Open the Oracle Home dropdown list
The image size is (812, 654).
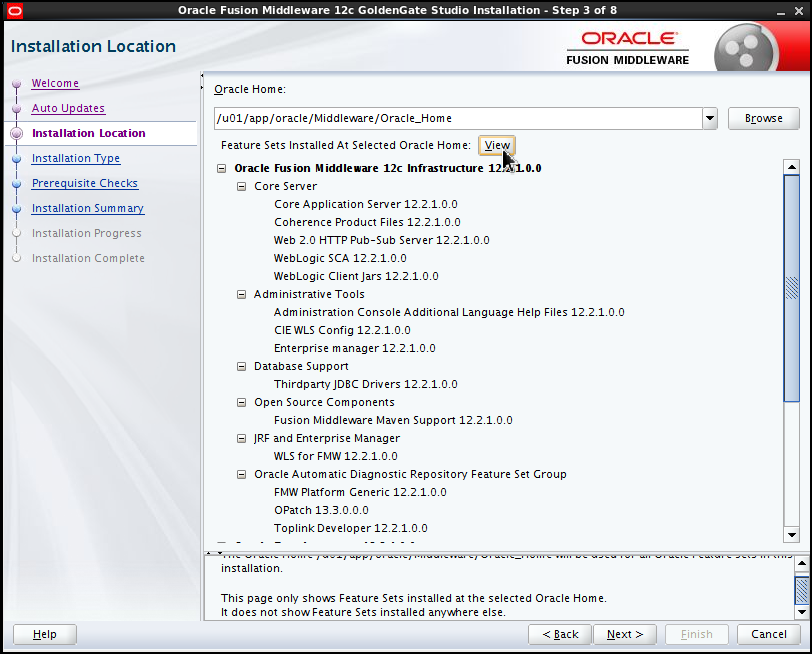tap(709, 117)
